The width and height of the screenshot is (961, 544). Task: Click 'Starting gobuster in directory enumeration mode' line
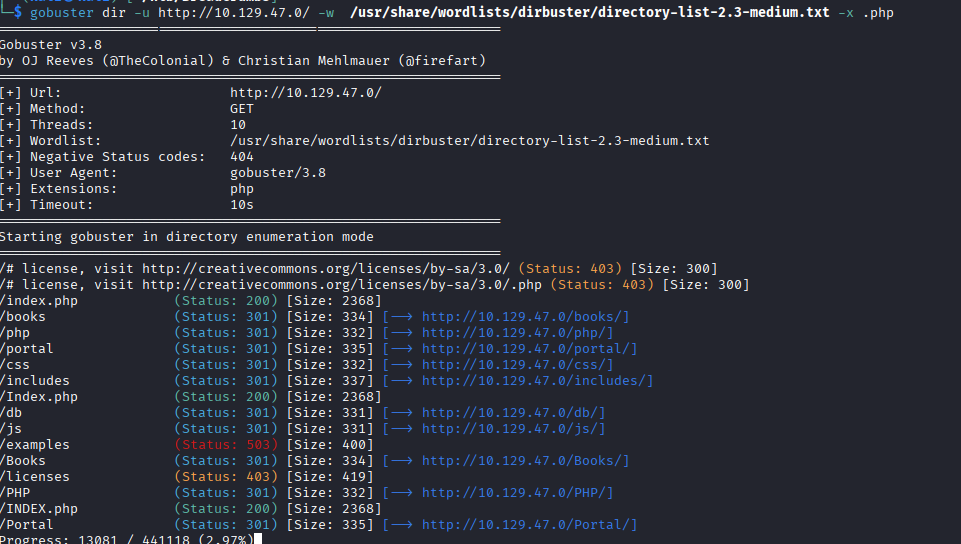(186, 236)
